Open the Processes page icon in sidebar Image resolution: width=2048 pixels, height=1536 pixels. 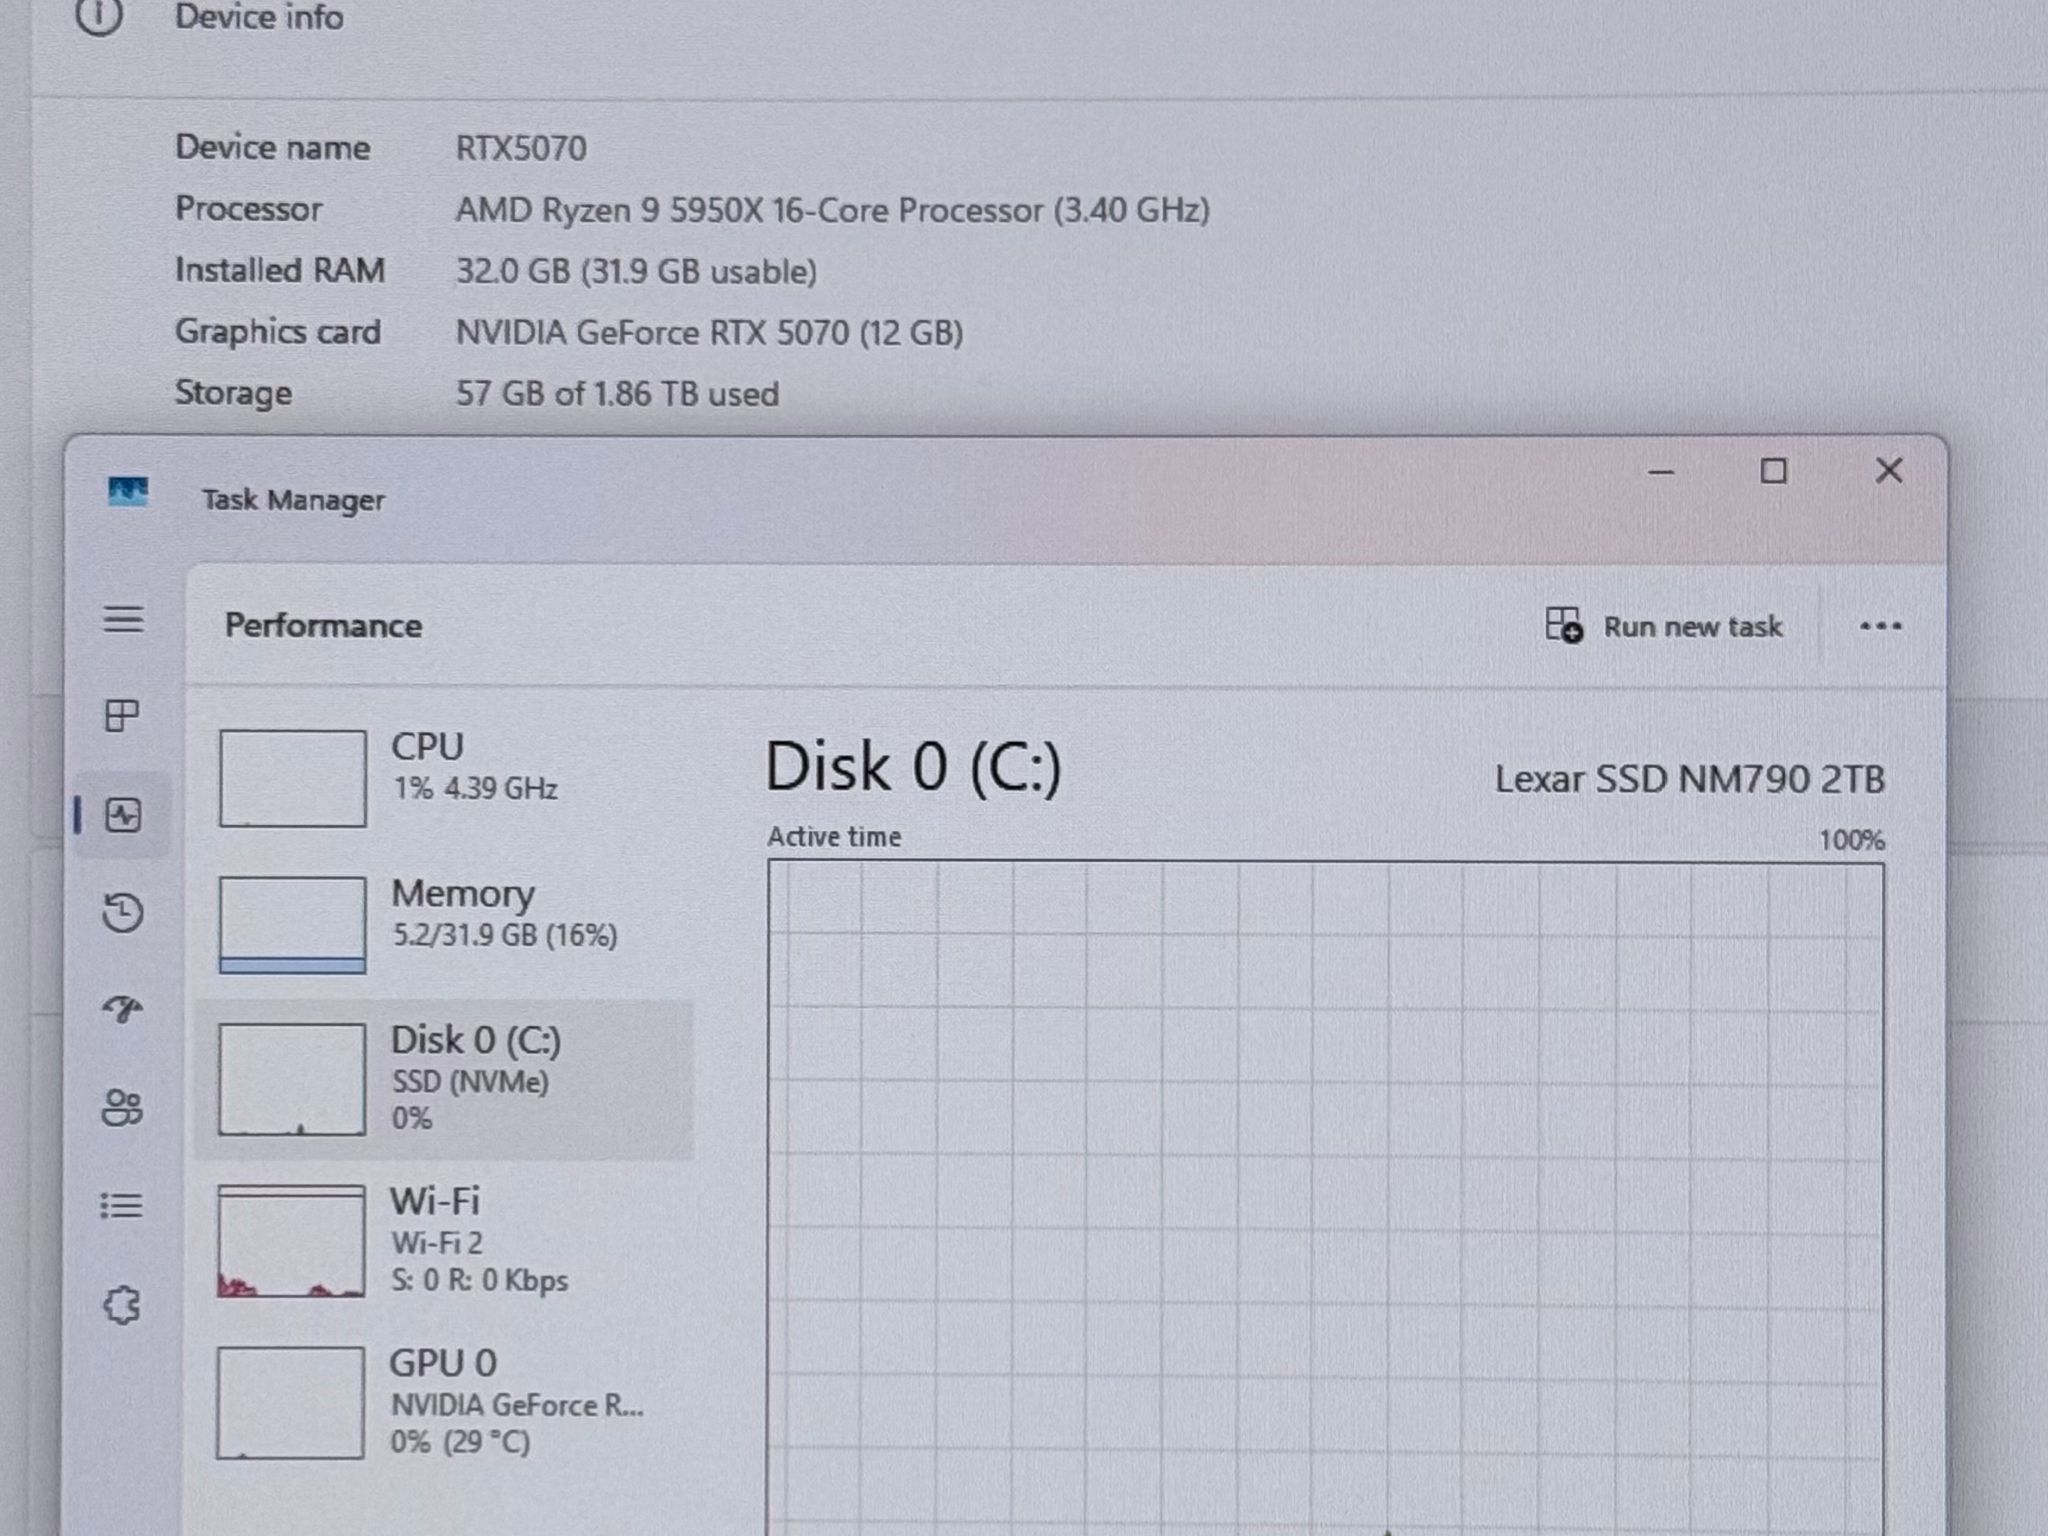click(122, 715)
